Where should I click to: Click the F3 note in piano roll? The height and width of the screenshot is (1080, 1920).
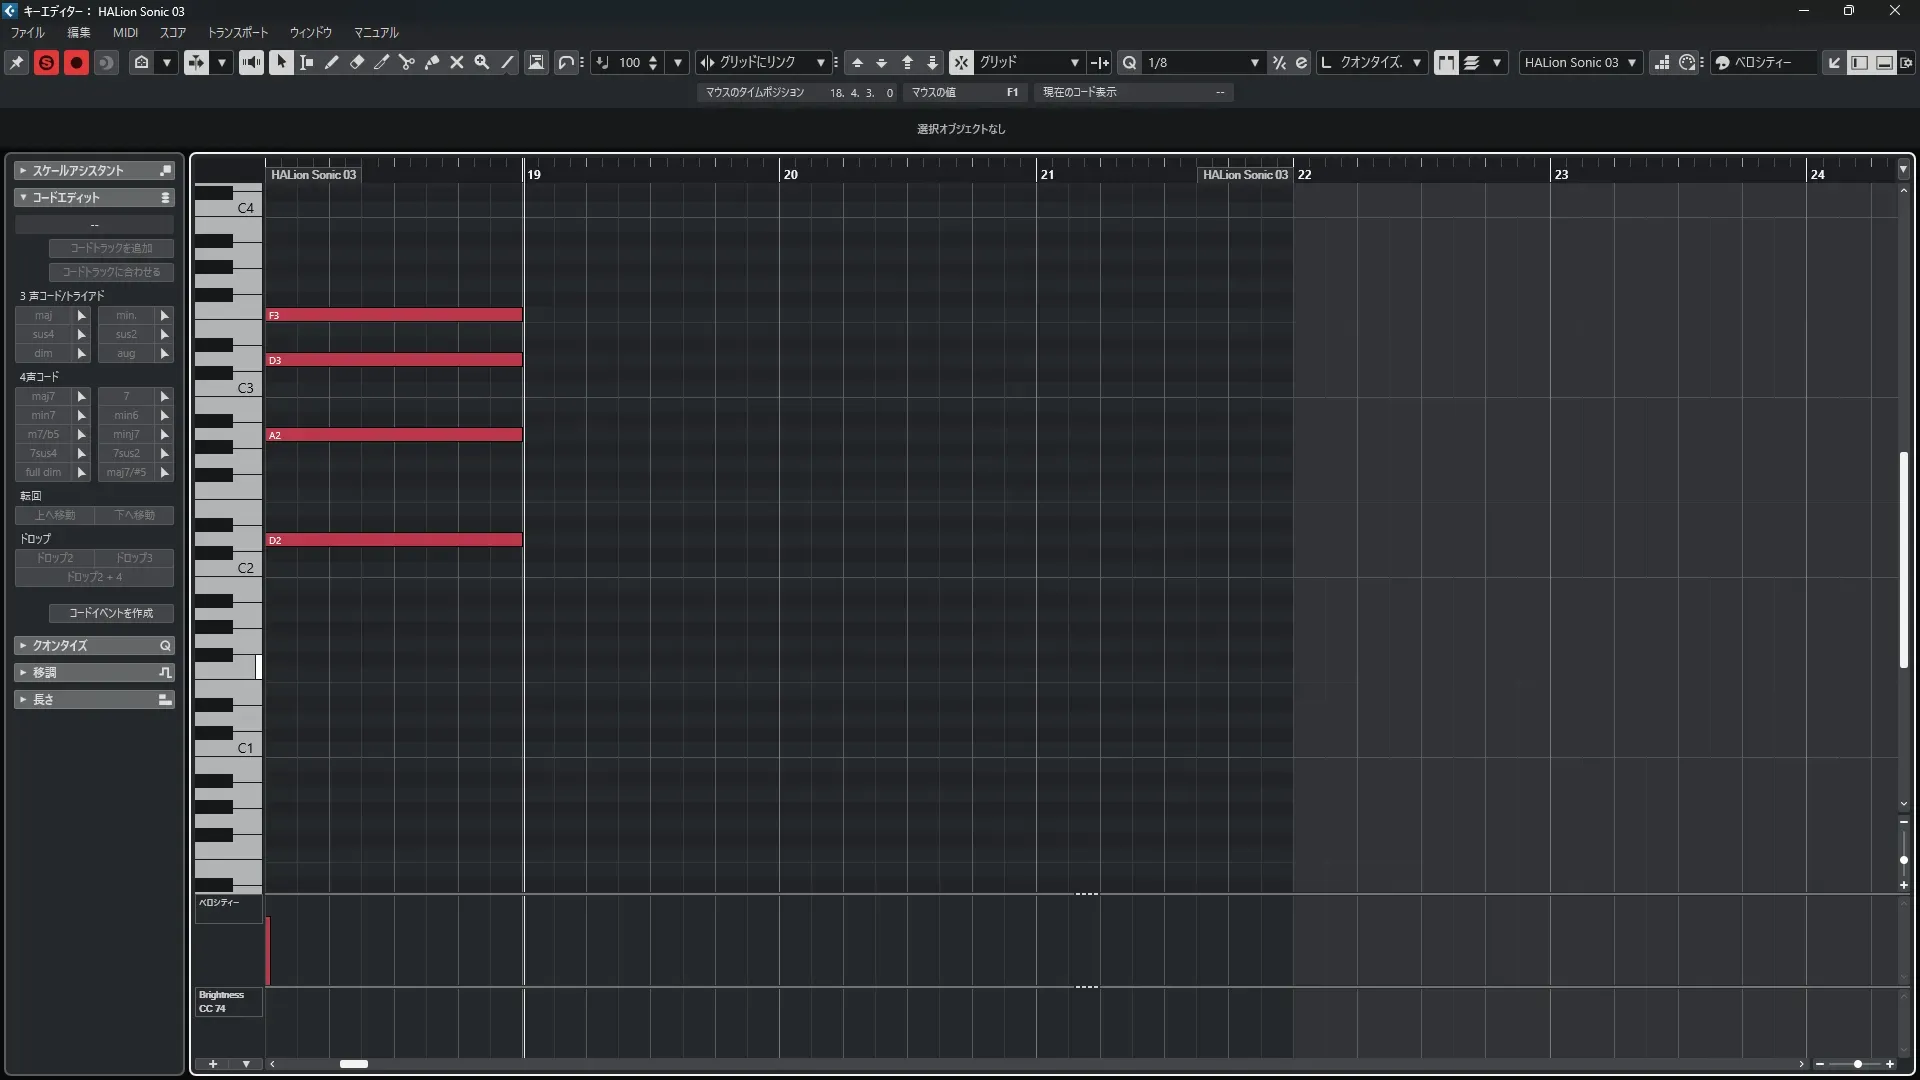pyautogui.click(x=394, y=315)
